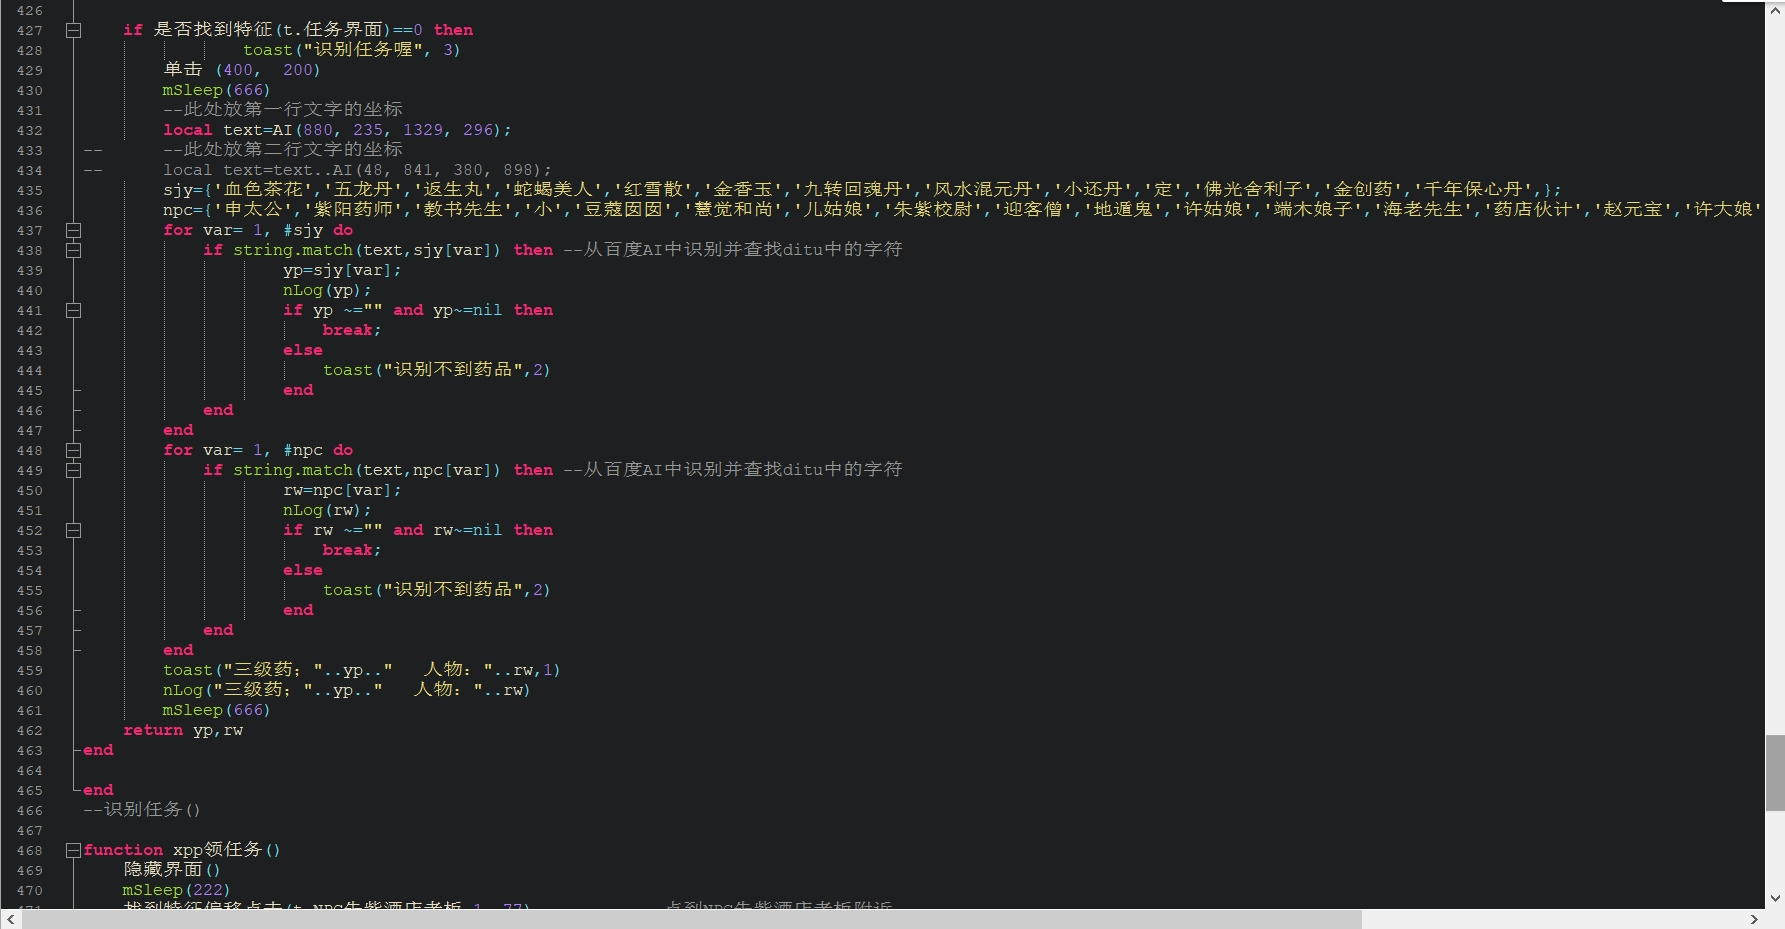Click the text 'toast("识别任务喔", 3)'
Viewport: 1785px width, 929px height.
352,50
